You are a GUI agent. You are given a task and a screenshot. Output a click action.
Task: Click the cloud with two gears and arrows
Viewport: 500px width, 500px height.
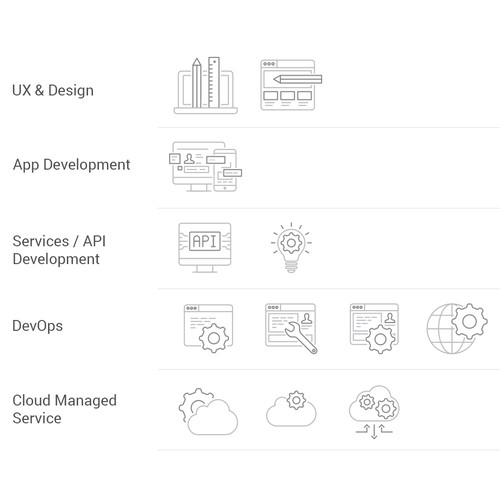click(374, 412)
